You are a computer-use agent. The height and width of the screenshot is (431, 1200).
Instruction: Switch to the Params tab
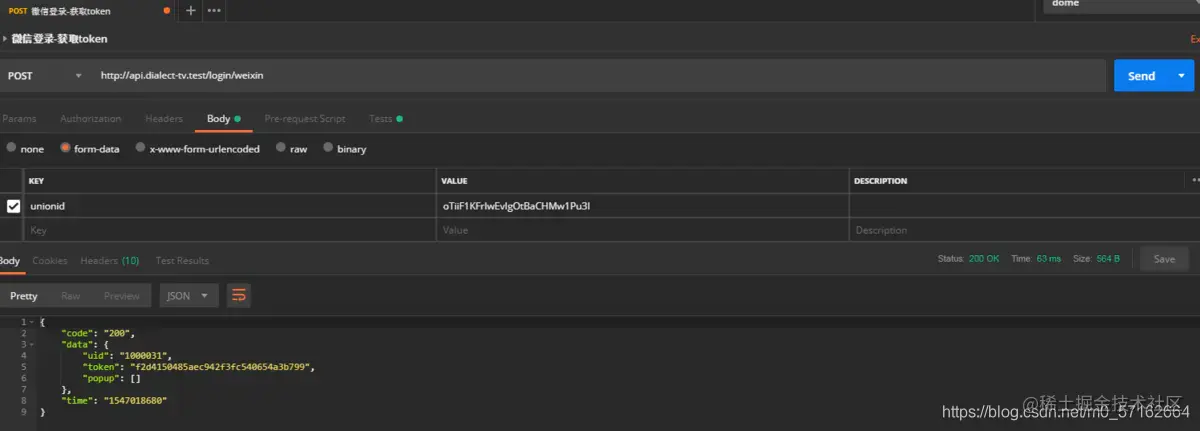[19, 118]
